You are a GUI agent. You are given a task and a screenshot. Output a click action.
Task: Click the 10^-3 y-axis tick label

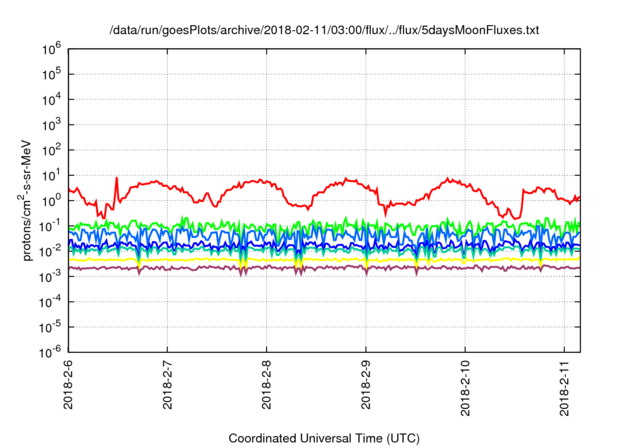(50, 277)
